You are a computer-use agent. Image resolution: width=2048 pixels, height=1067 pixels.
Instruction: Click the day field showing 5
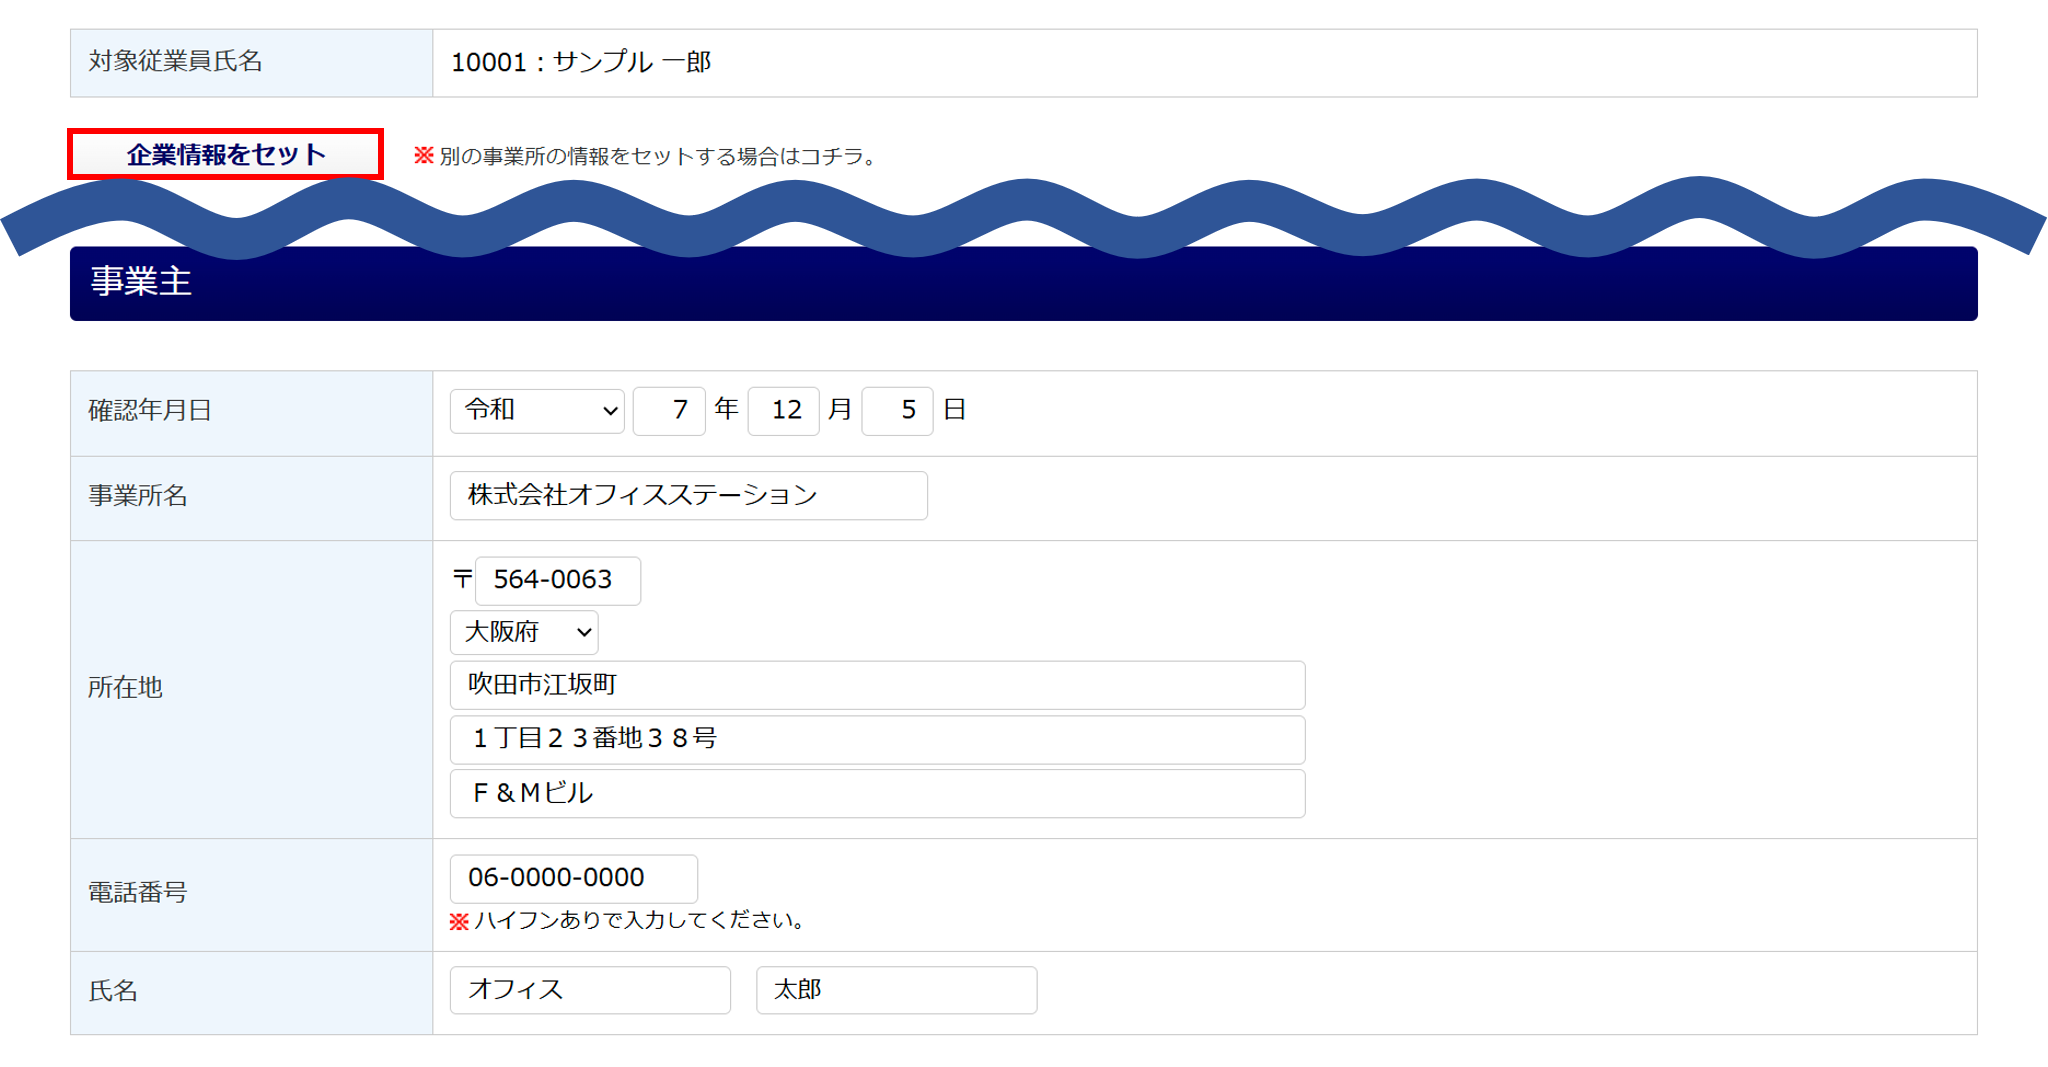(x=897, y=411)
